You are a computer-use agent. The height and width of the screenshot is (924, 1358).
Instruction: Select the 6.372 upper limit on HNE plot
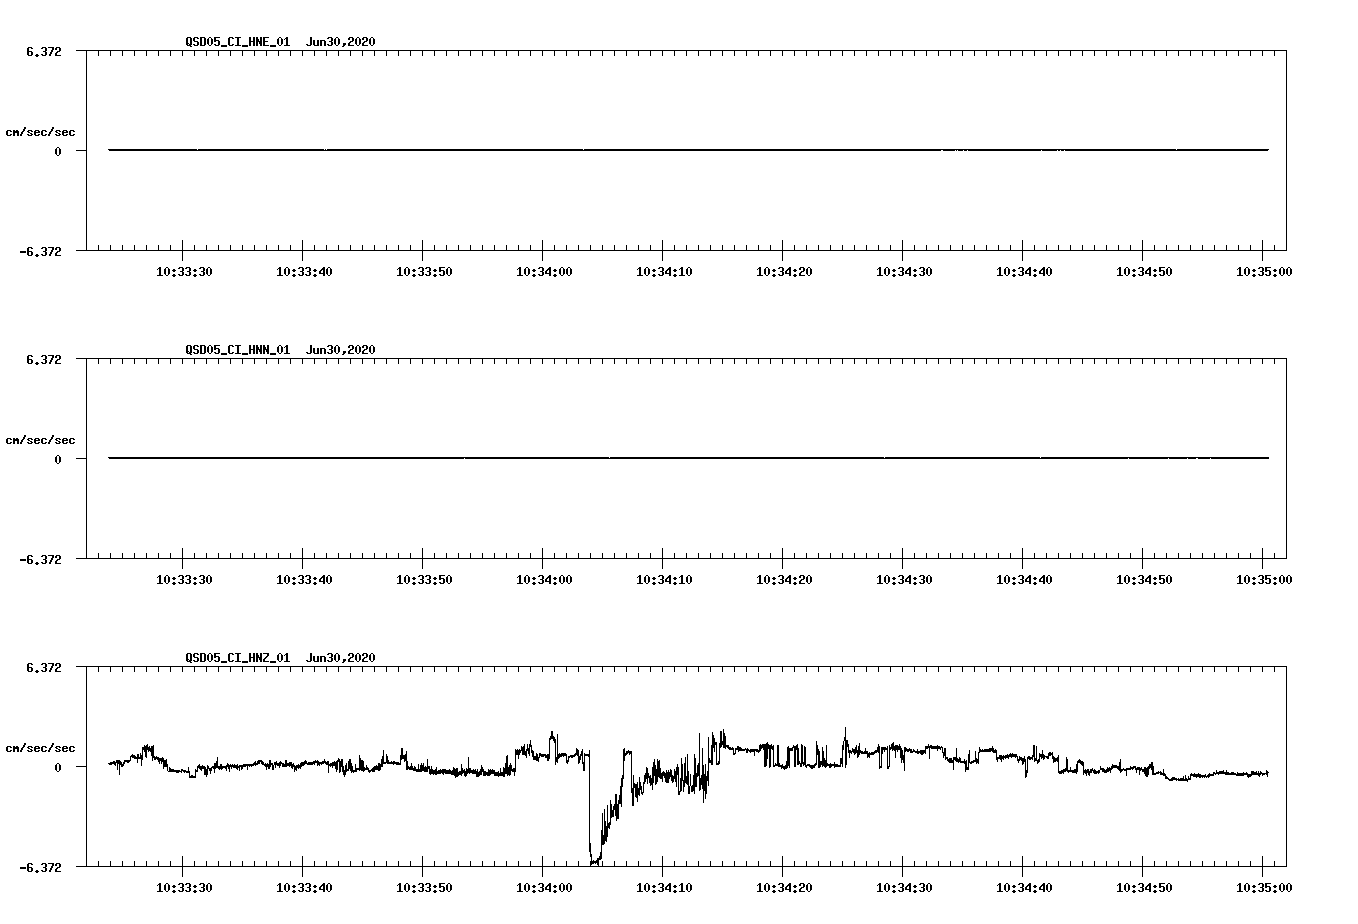click(x=44, y=51)
